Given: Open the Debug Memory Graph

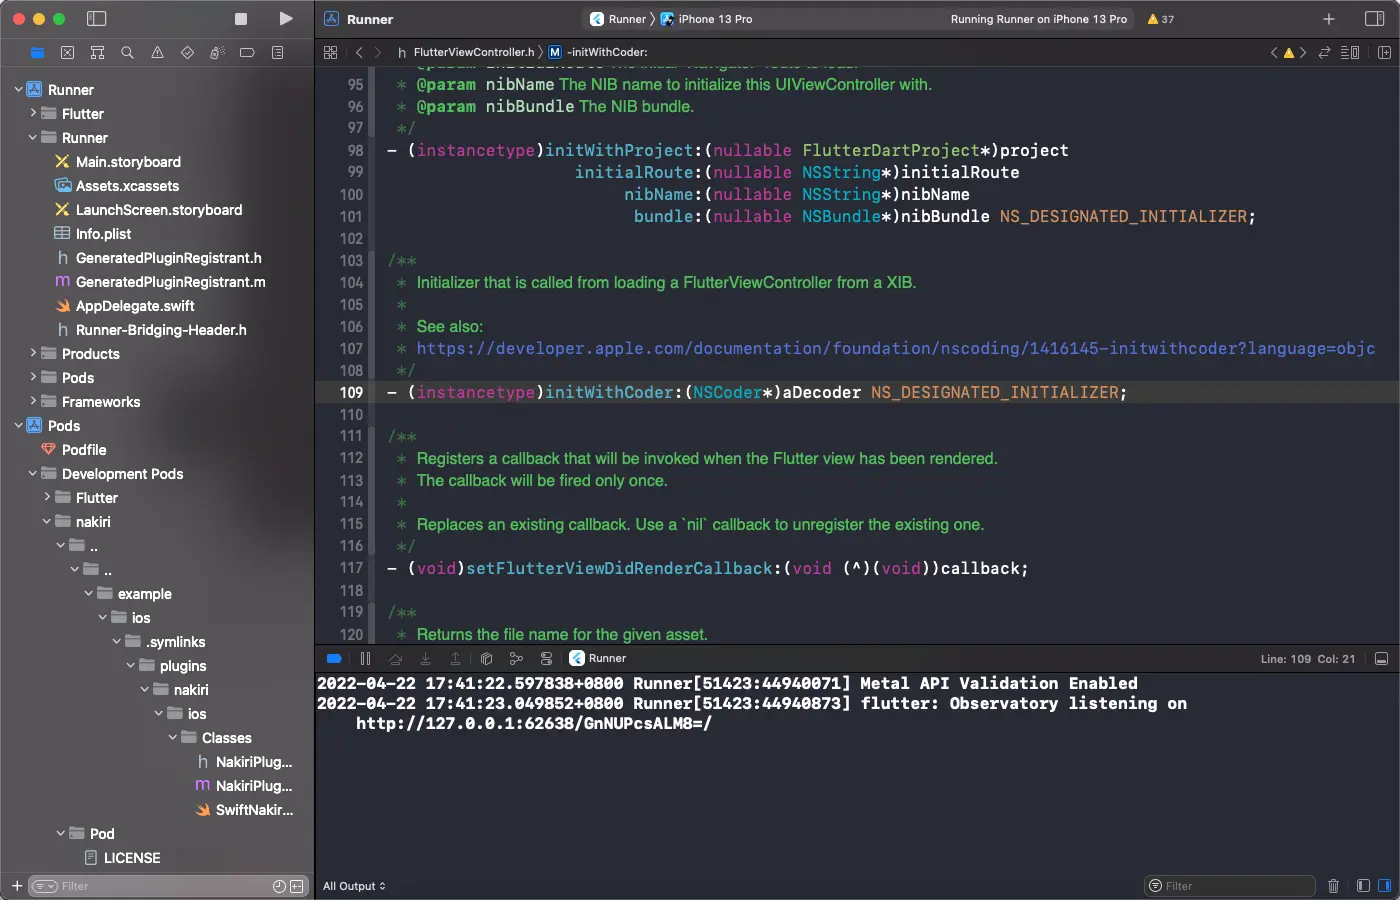Looking at the screenshot, I should point(516,658).
